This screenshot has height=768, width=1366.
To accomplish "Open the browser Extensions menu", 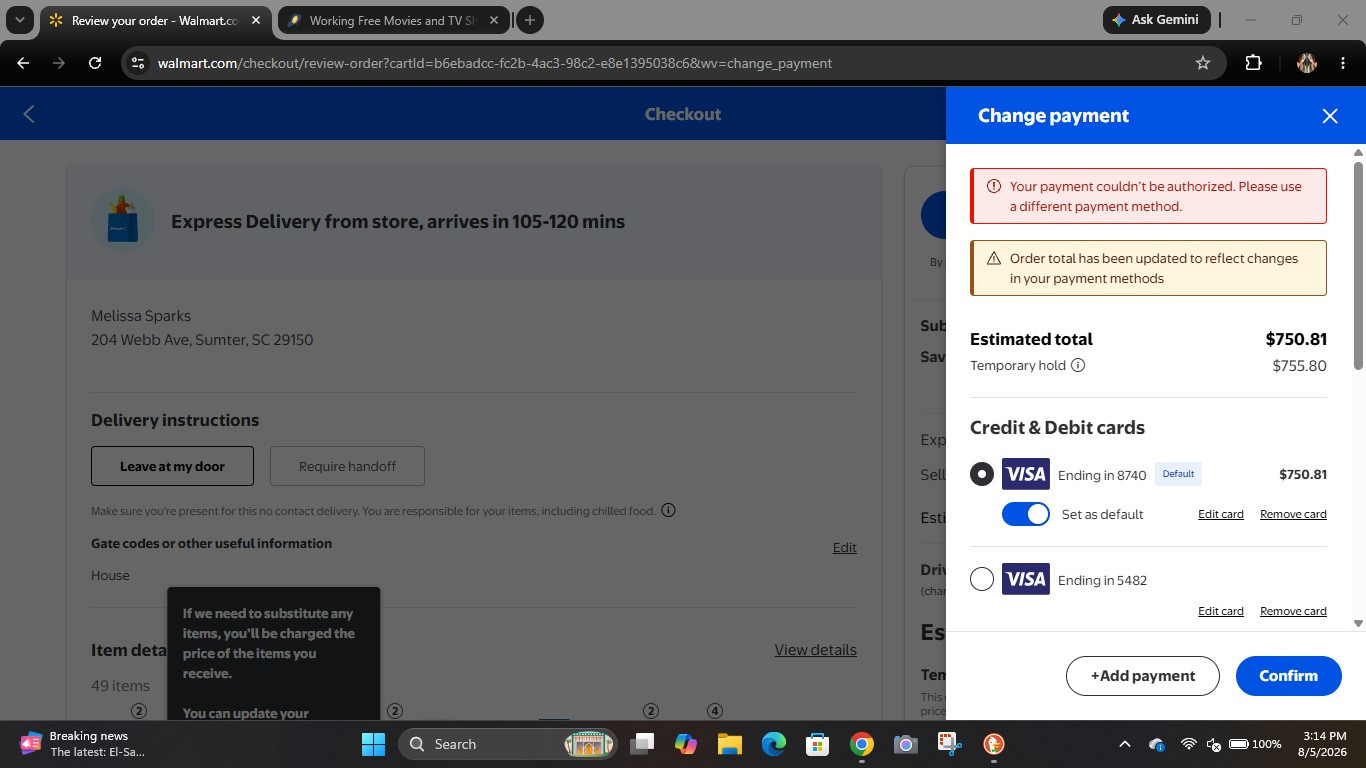I will [x=1253, y=63].
